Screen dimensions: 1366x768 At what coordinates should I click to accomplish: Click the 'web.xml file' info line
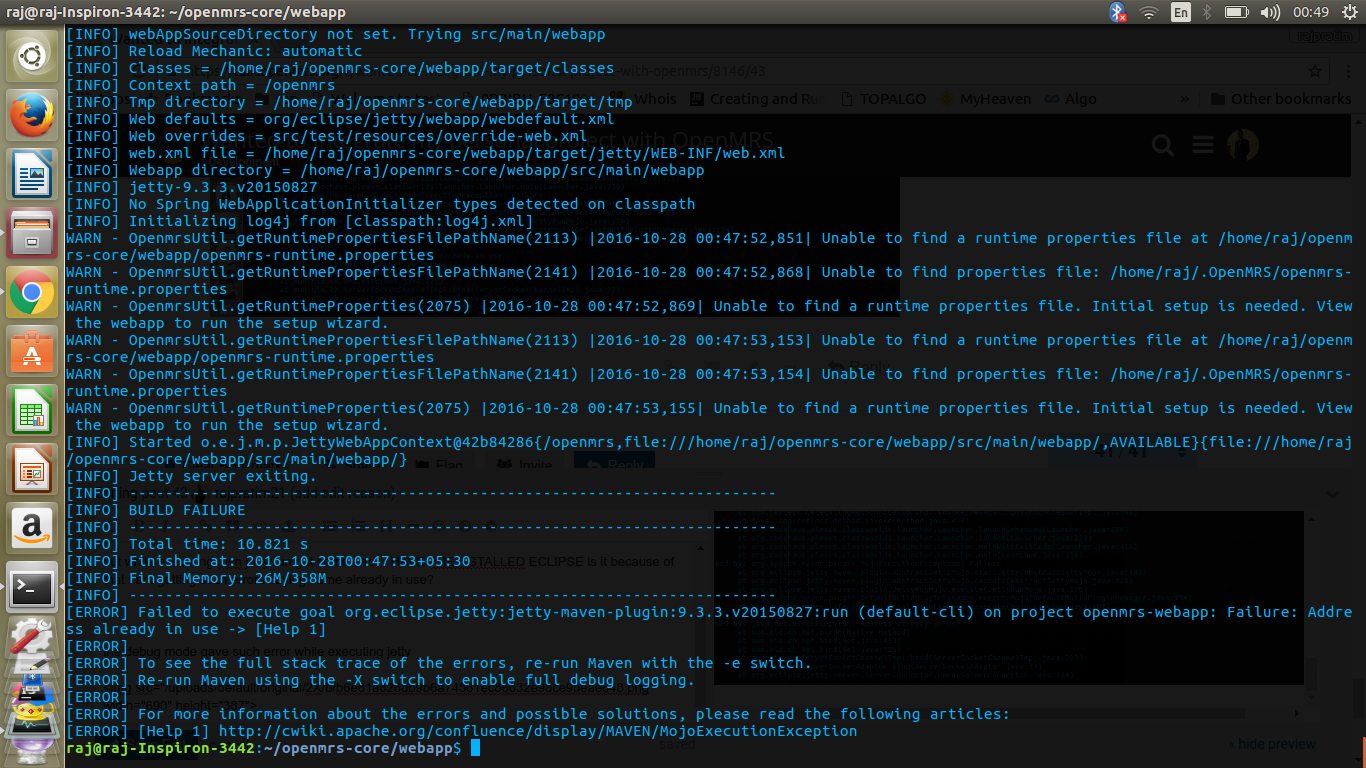(x=425, y=153)
